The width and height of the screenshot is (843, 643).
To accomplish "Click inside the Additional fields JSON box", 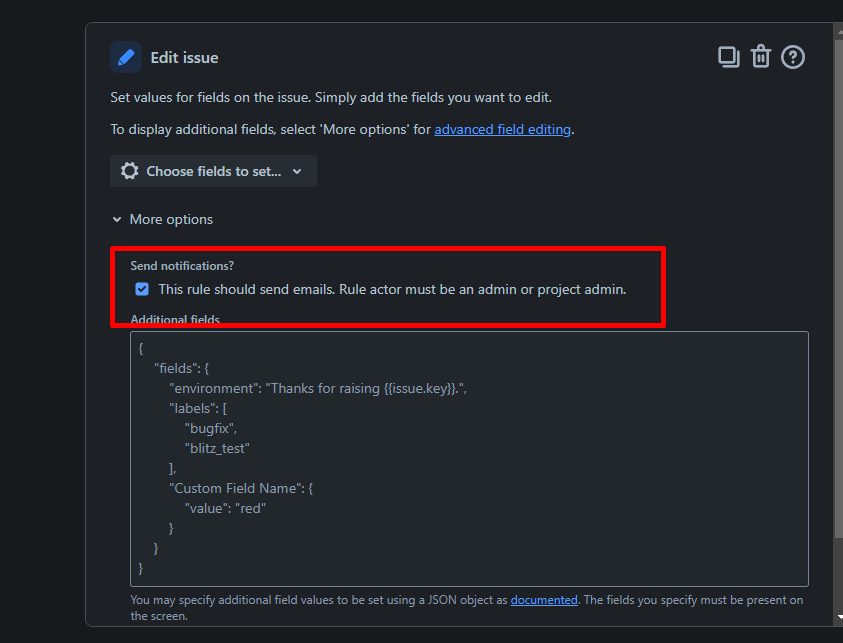I will (x=469, y=459).
